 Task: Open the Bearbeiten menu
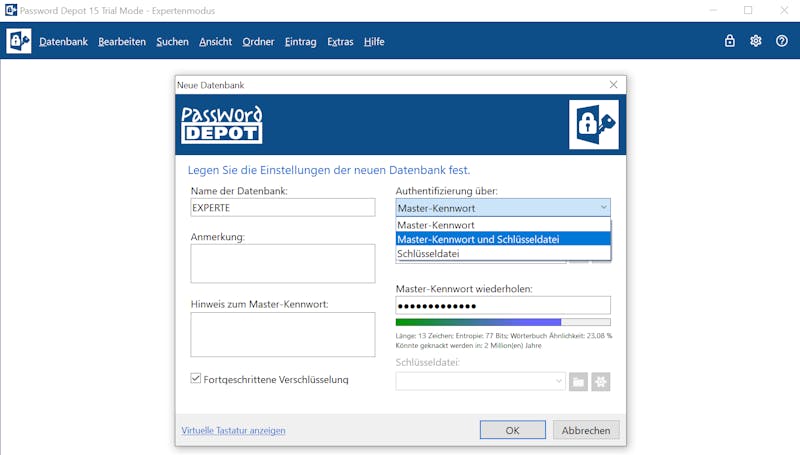[122, 42]
